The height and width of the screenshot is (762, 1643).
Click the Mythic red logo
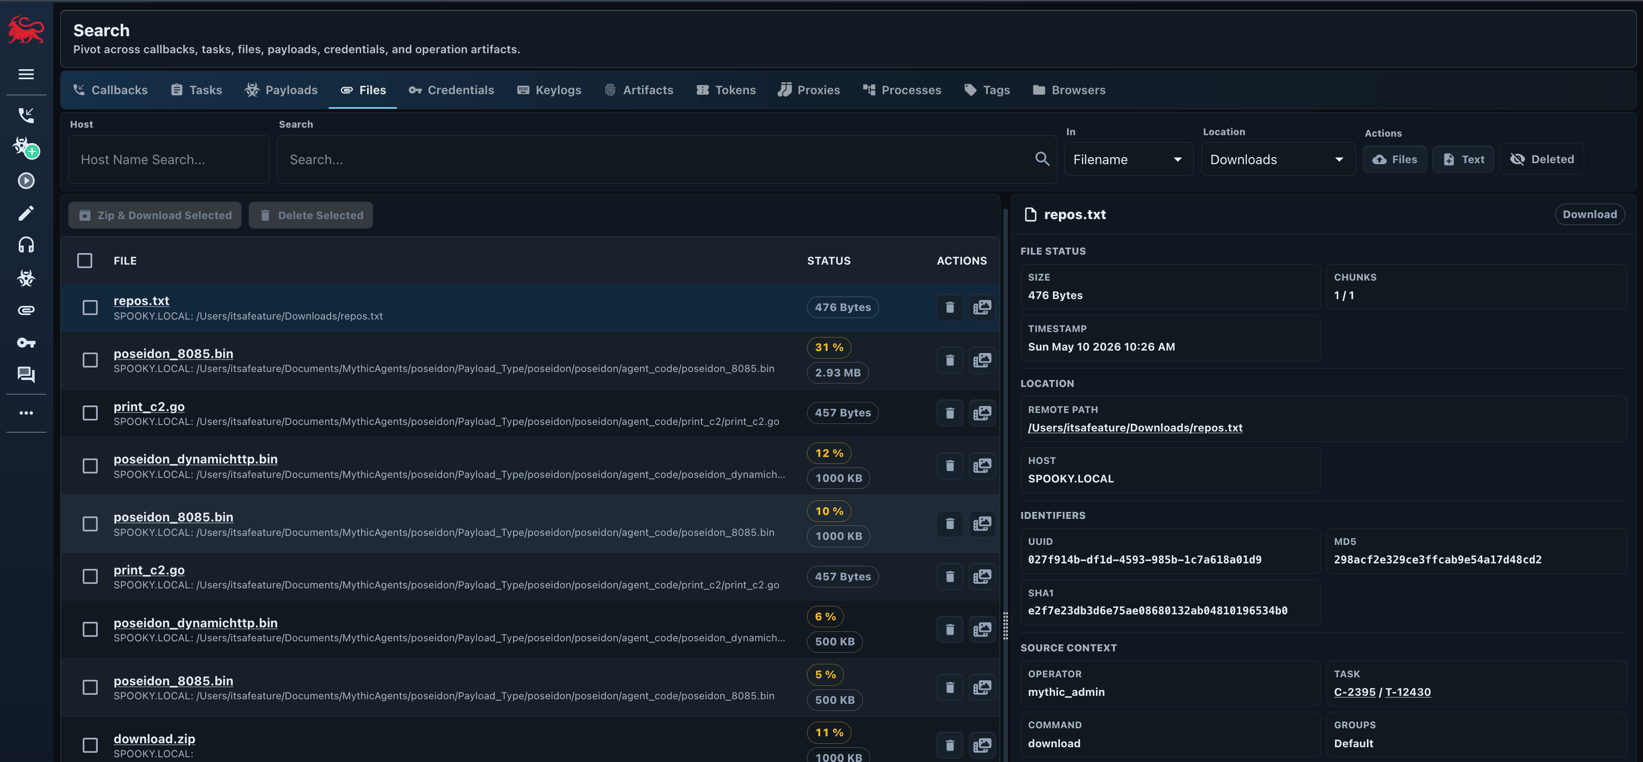(26, 30)
